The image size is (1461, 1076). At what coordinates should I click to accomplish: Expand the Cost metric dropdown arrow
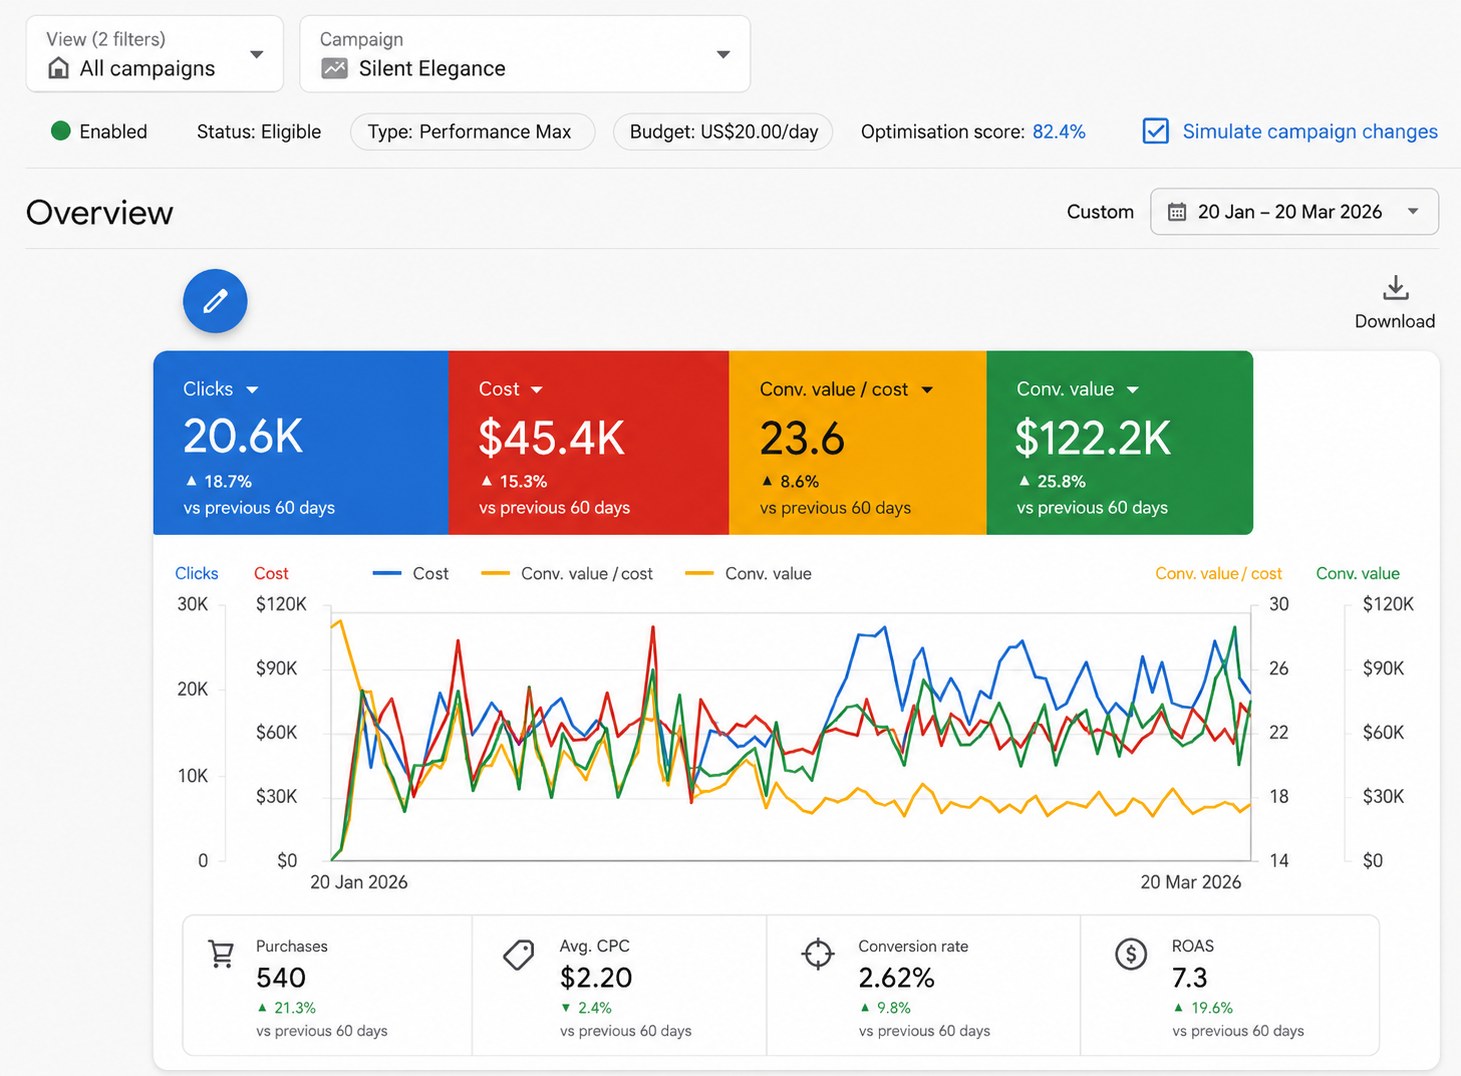point(536,390)
